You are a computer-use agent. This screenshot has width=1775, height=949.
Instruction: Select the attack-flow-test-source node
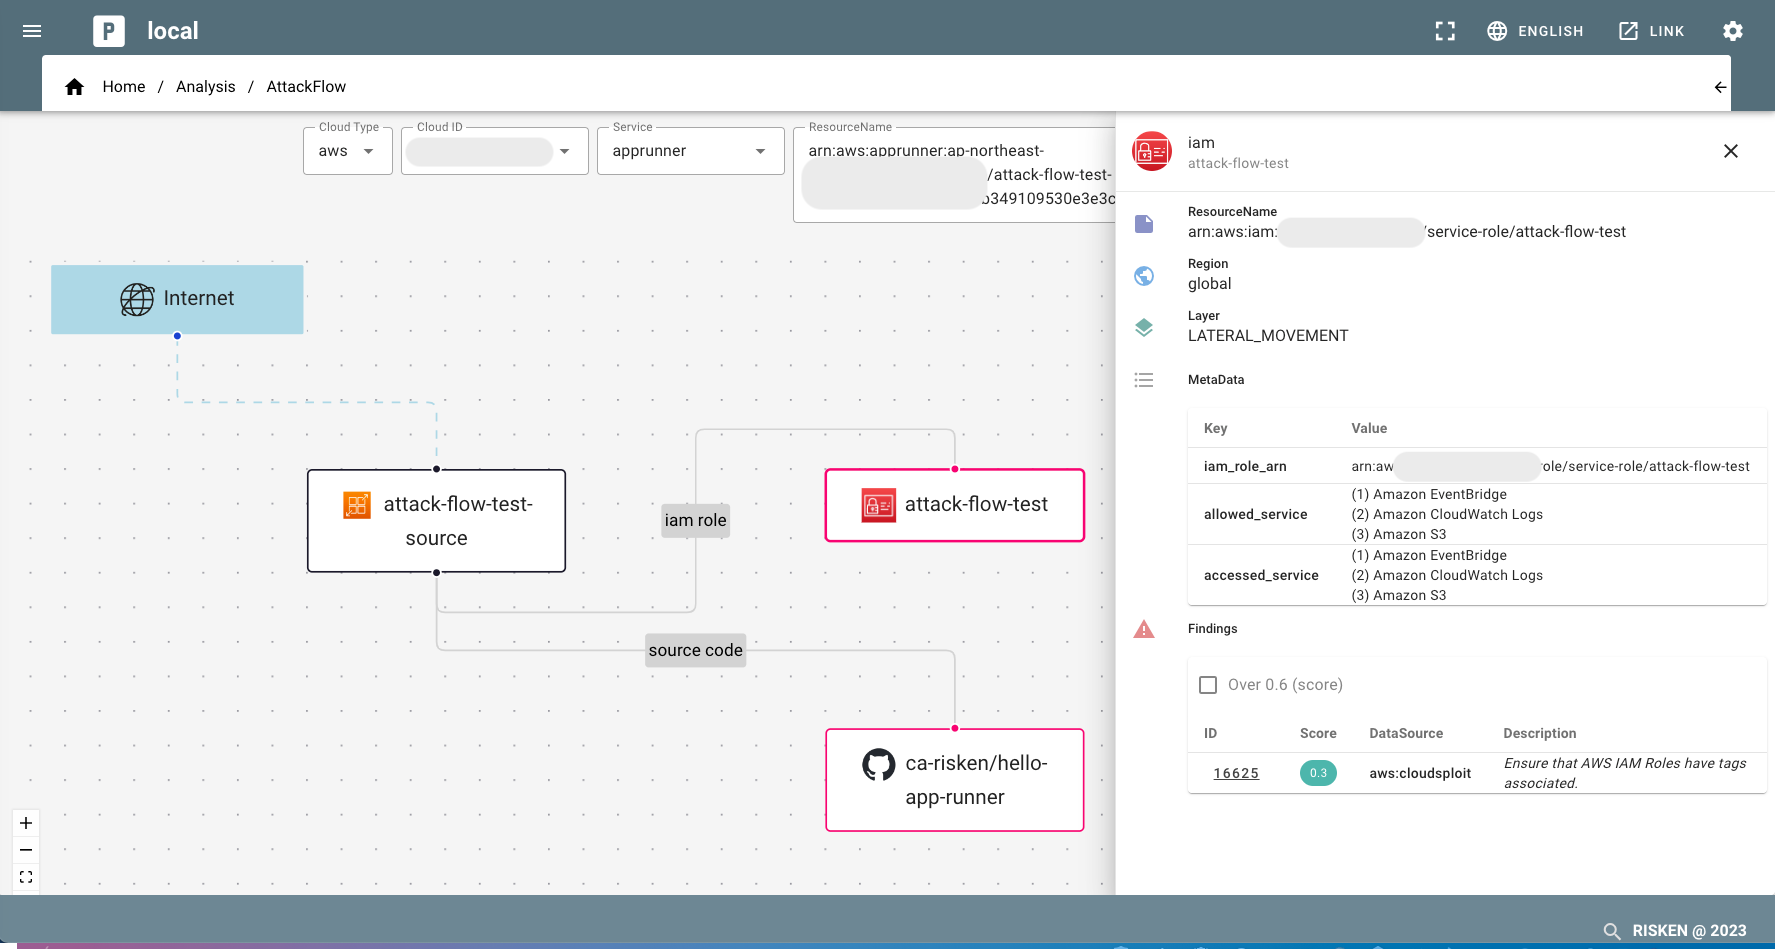coord(436,521)
